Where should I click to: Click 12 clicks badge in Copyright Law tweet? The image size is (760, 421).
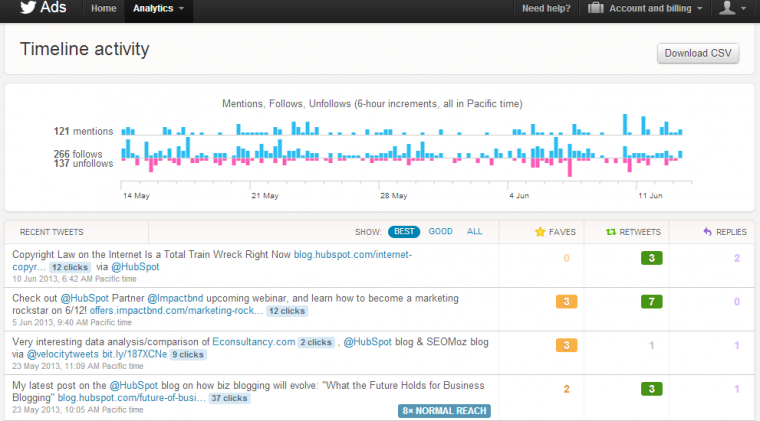[x=70, y=267]
